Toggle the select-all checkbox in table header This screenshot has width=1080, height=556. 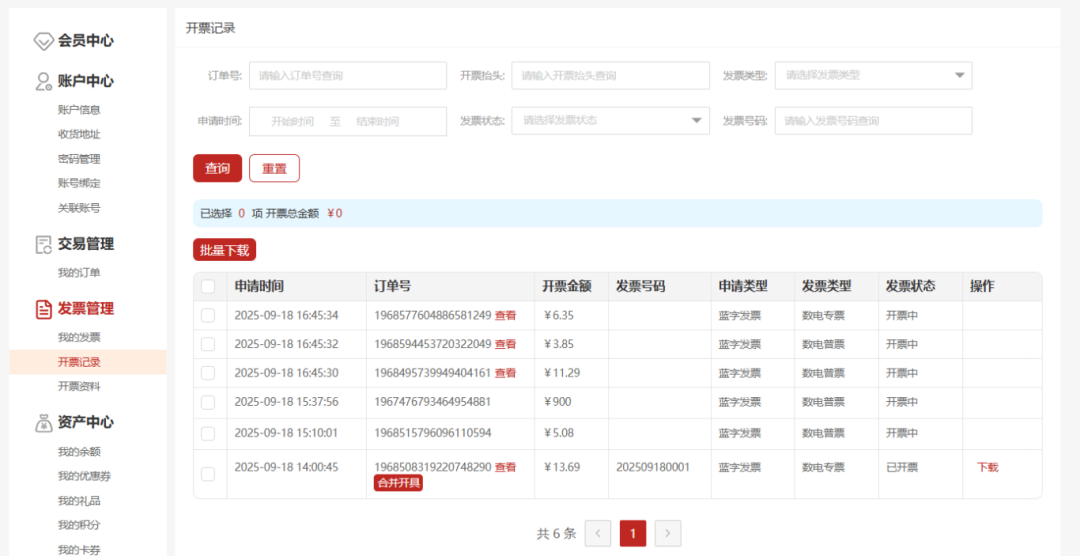pyautogui.click(x=208, y=287)
